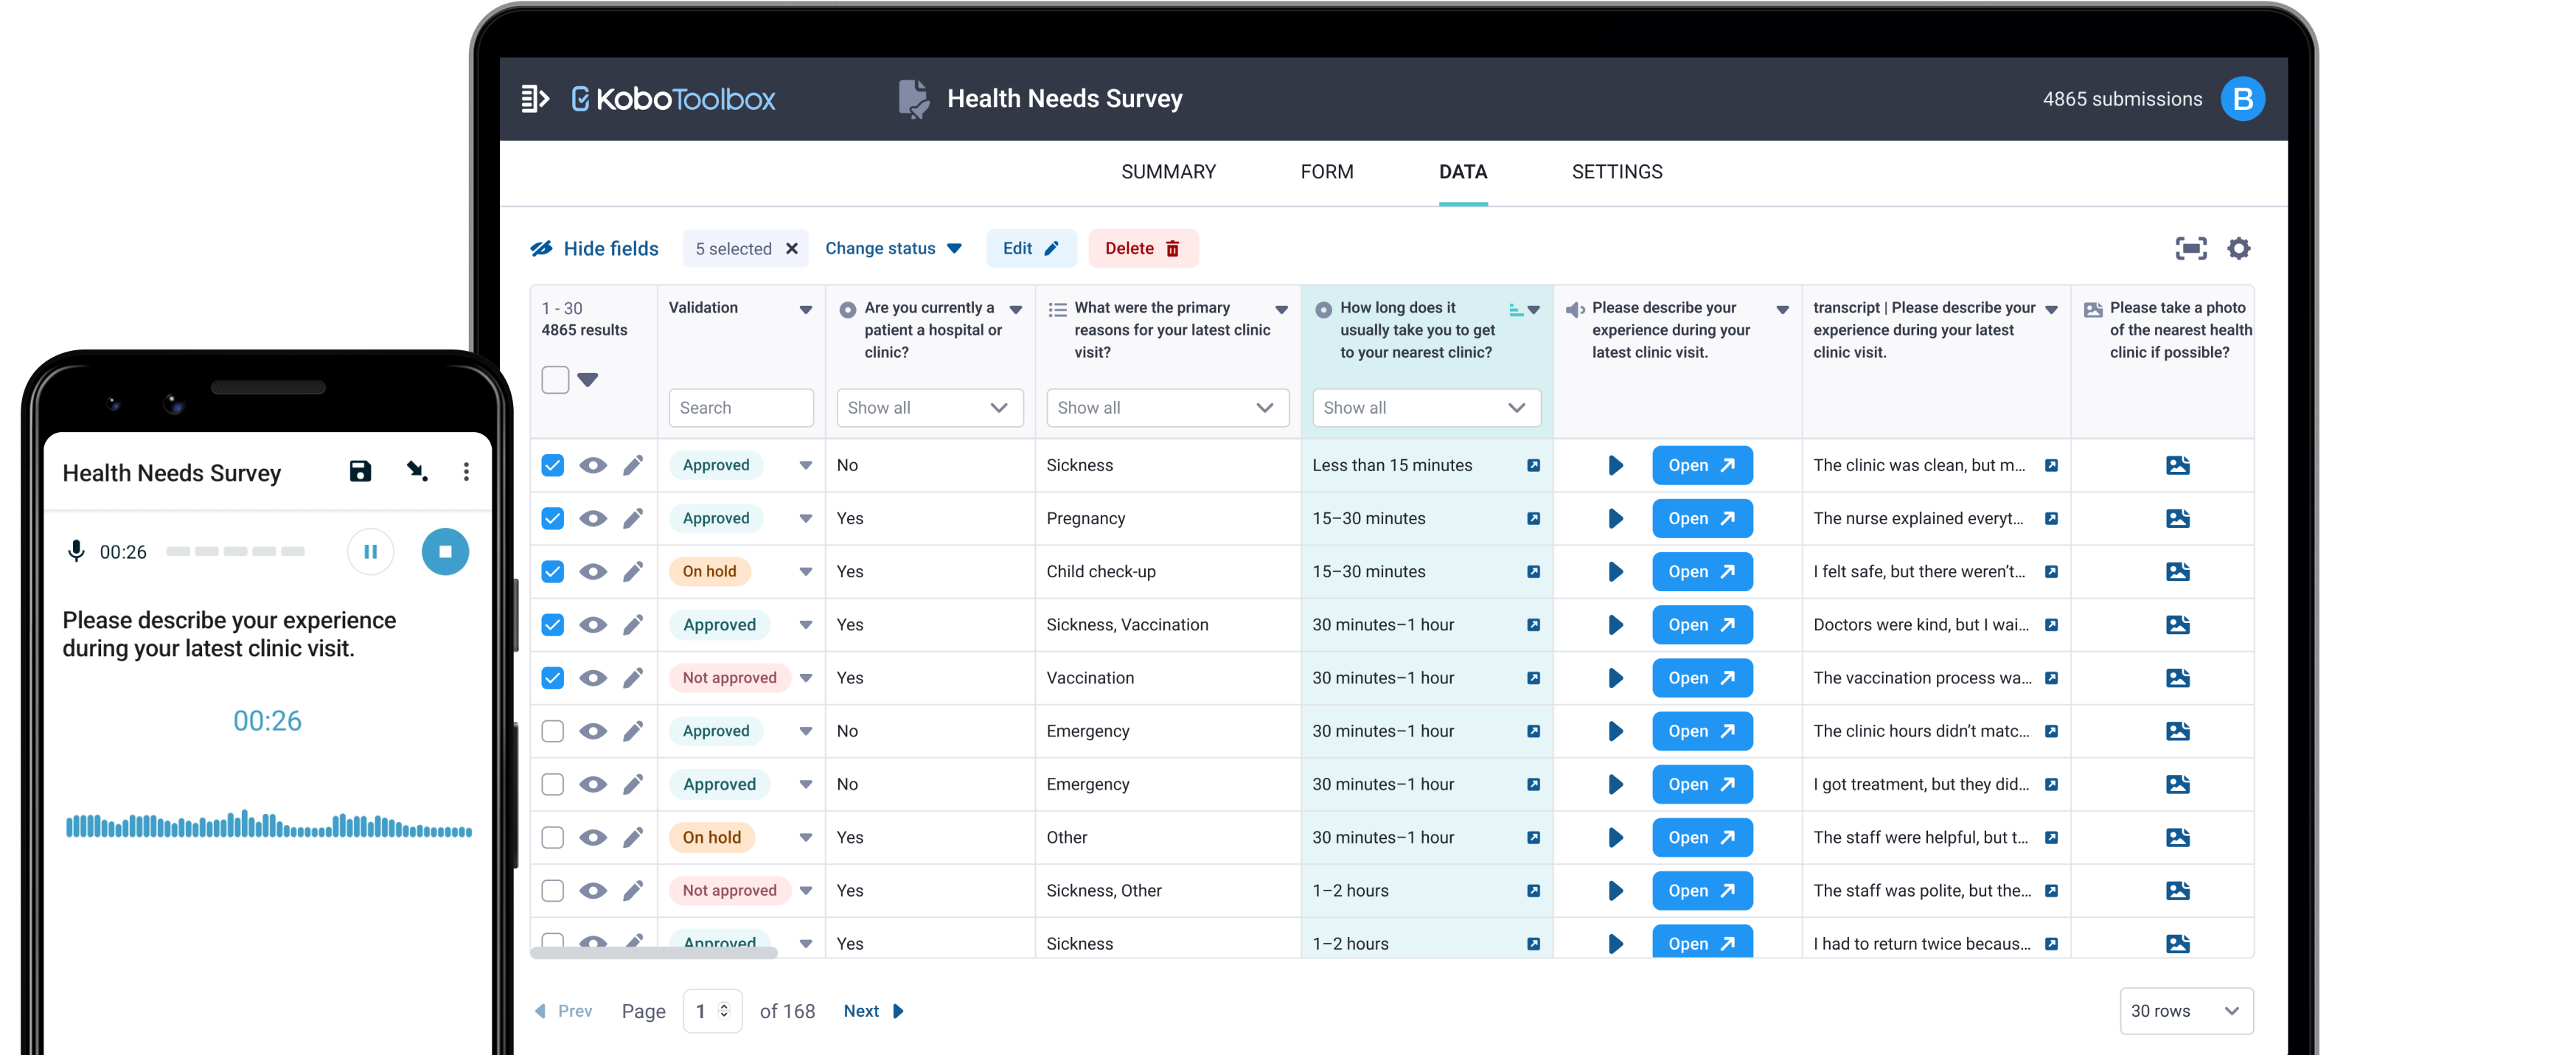Click the Validation Search input field

pos(740,407)
